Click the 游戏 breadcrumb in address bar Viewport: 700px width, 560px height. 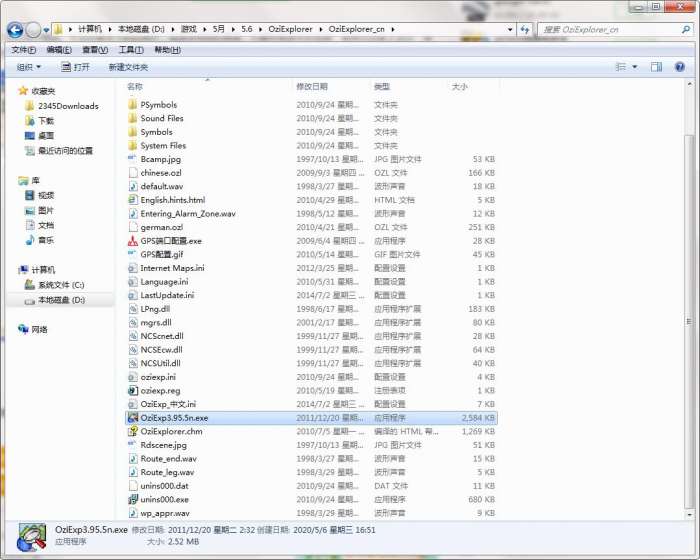[x=188, y=29]
